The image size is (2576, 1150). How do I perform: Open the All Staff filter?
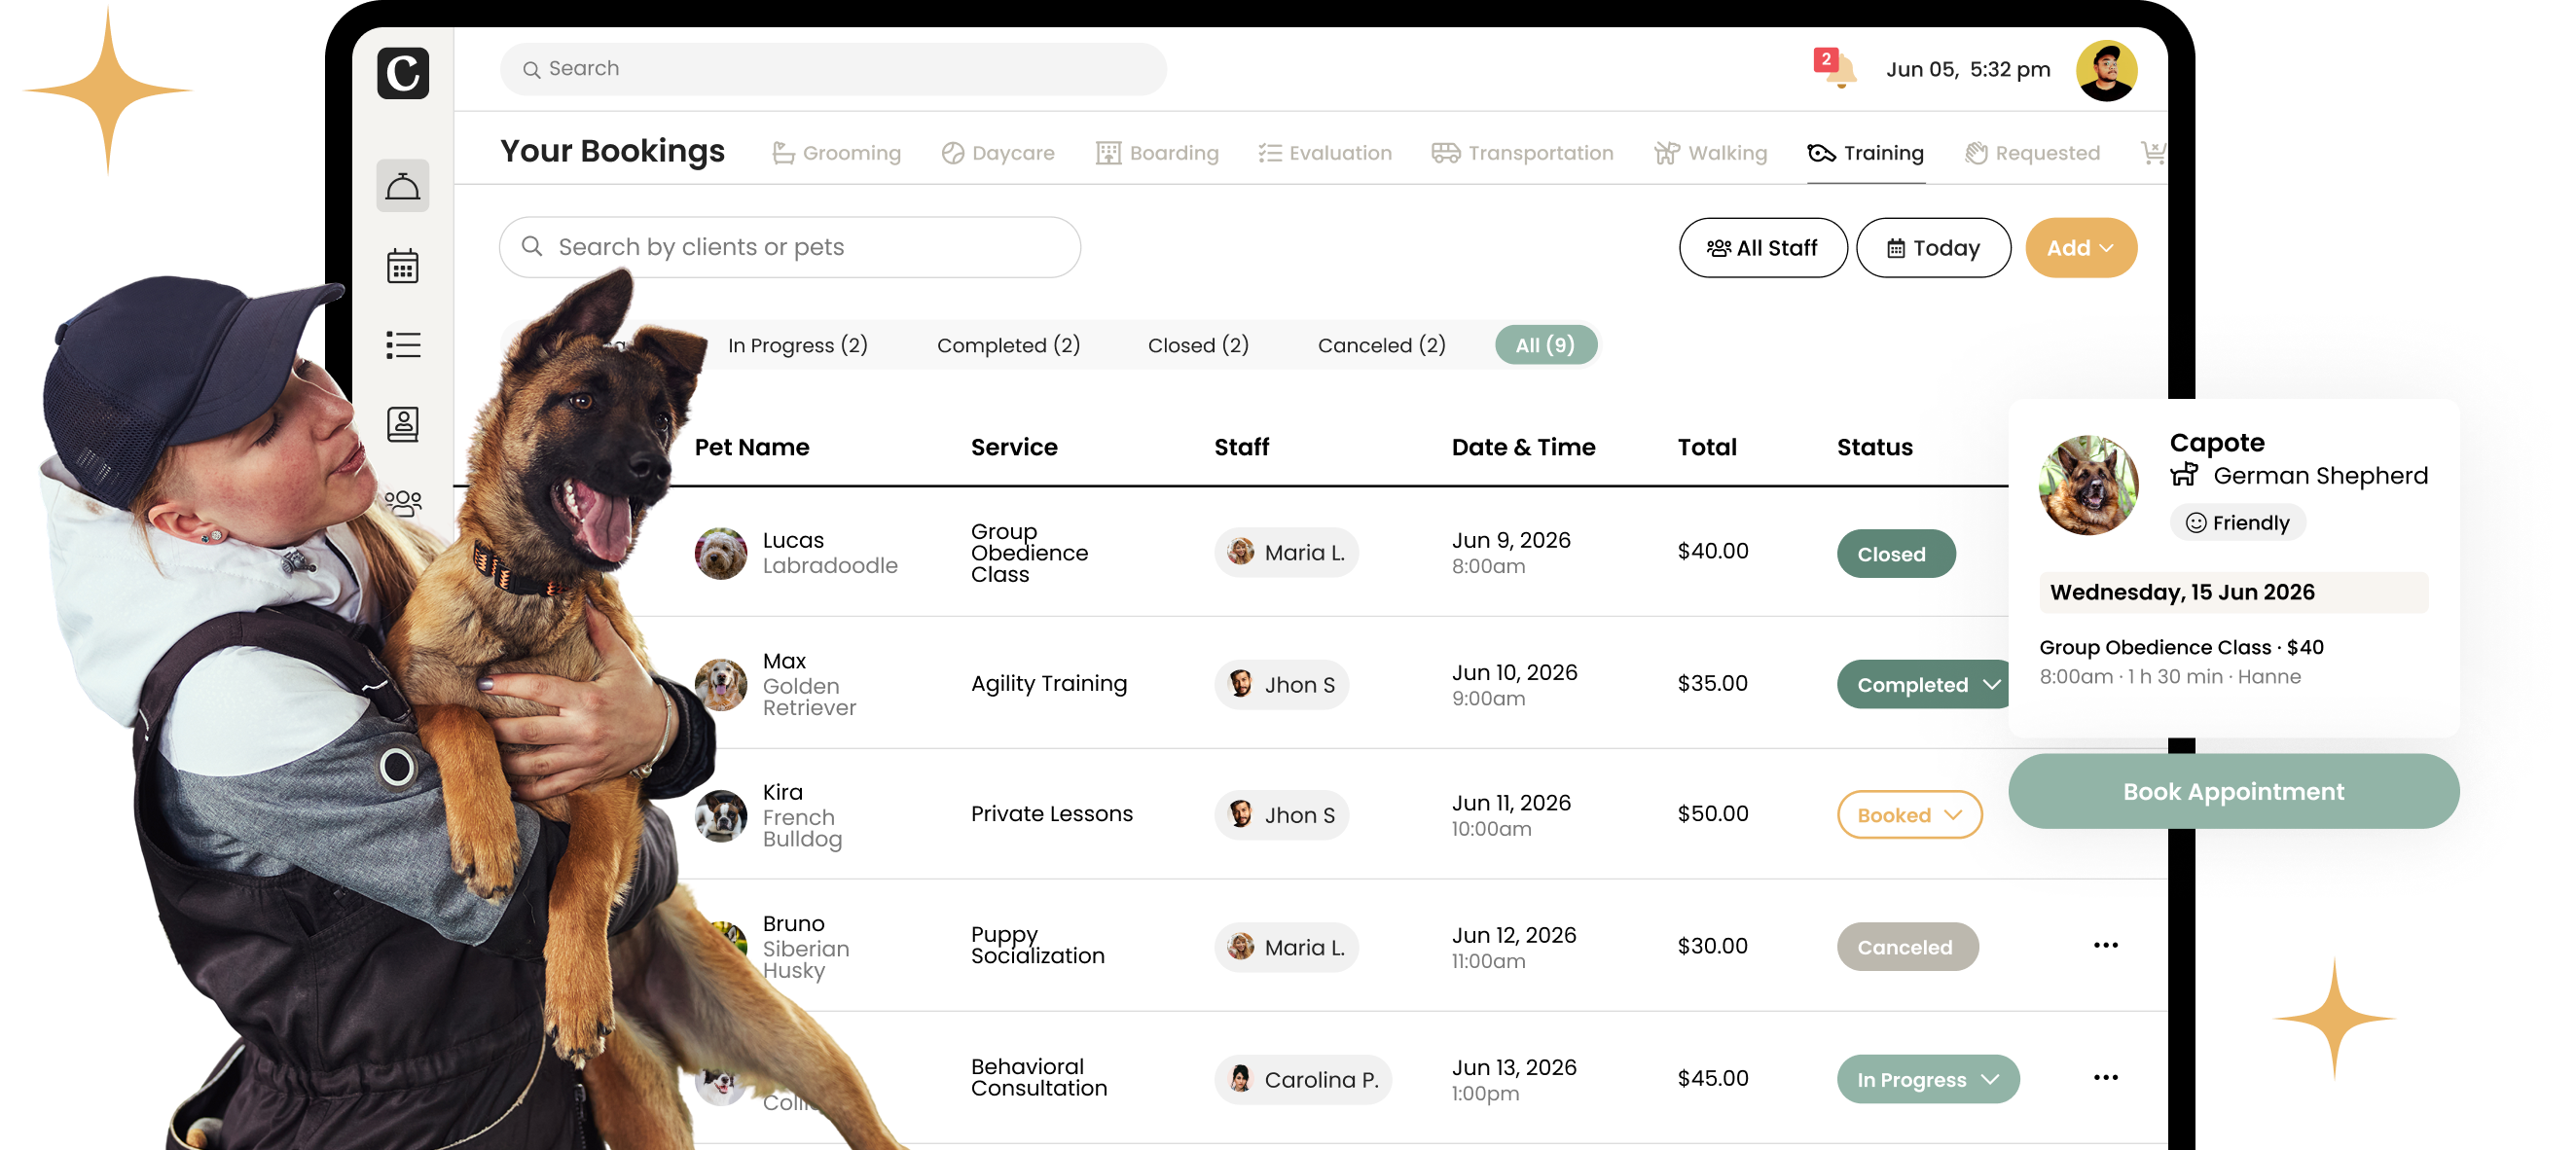pyautogui.click(x=1762, y=248)
